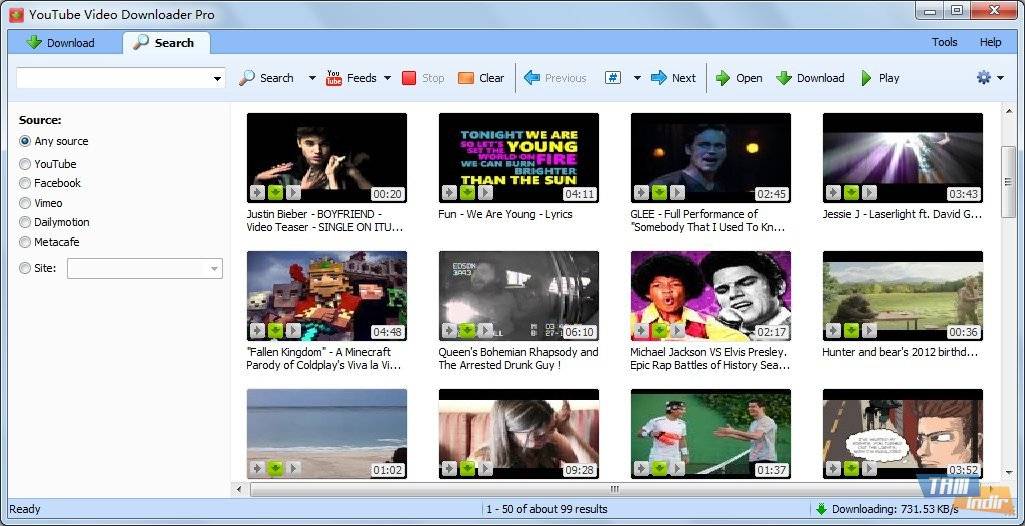Choose Vimeo as the source

click(x=25, y=203)
